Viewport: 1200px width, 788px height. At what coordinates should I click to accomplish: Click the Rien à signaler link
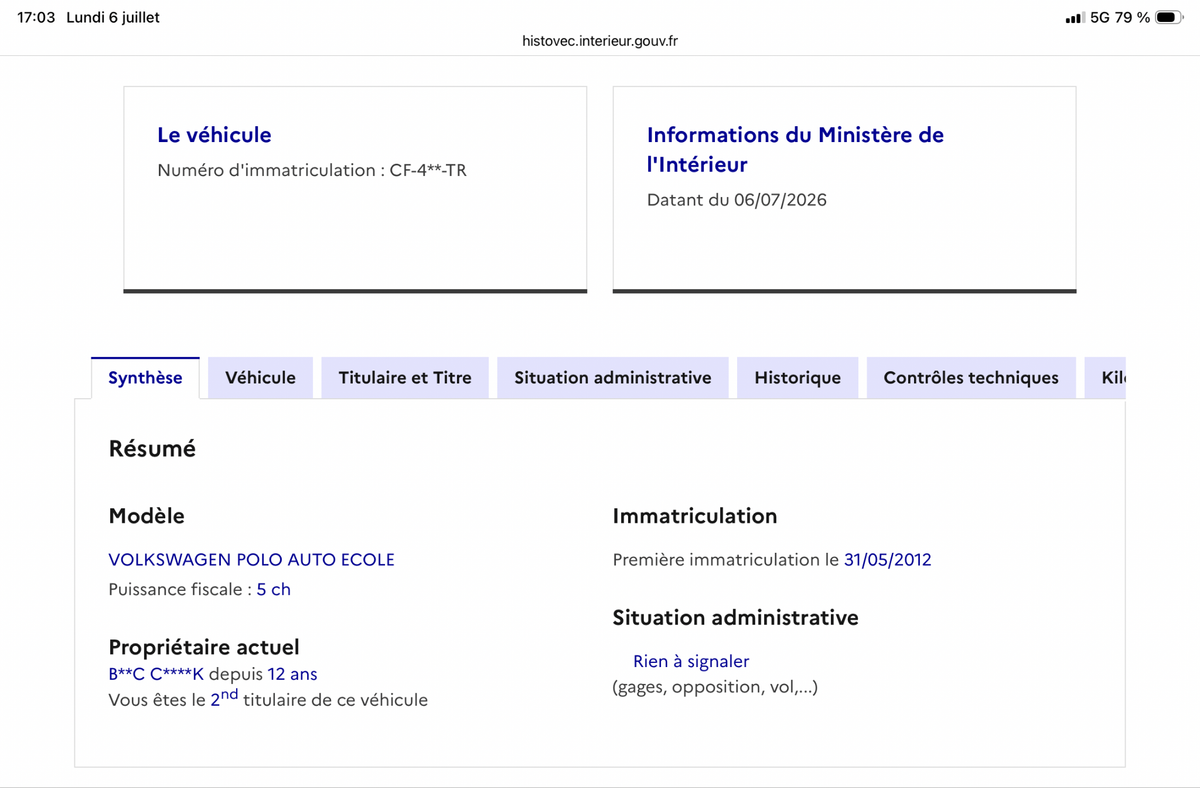coord(691,661)
